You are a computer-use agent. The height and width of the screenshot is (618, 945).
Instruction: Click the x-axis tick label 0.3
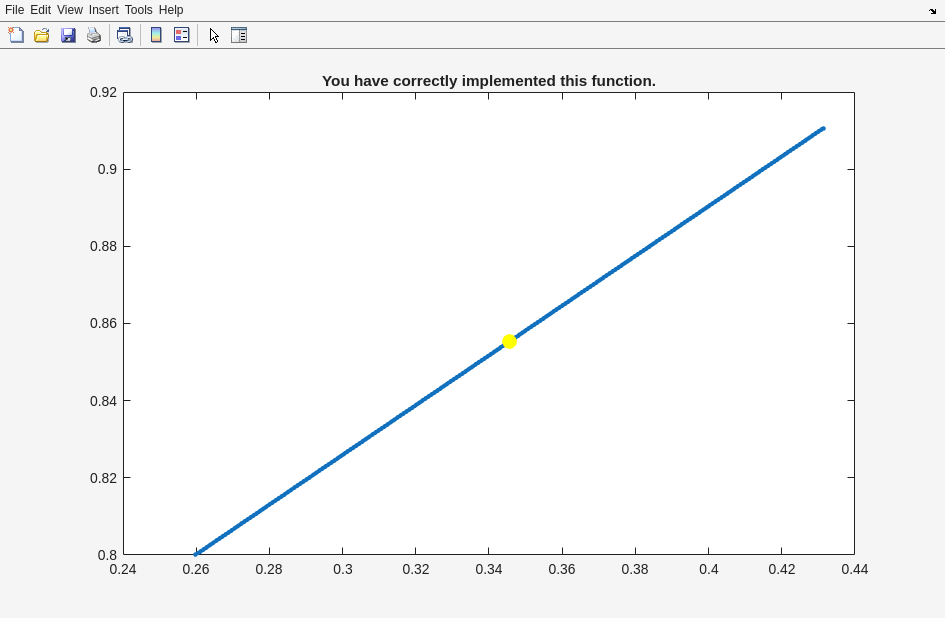pos(343,569)
